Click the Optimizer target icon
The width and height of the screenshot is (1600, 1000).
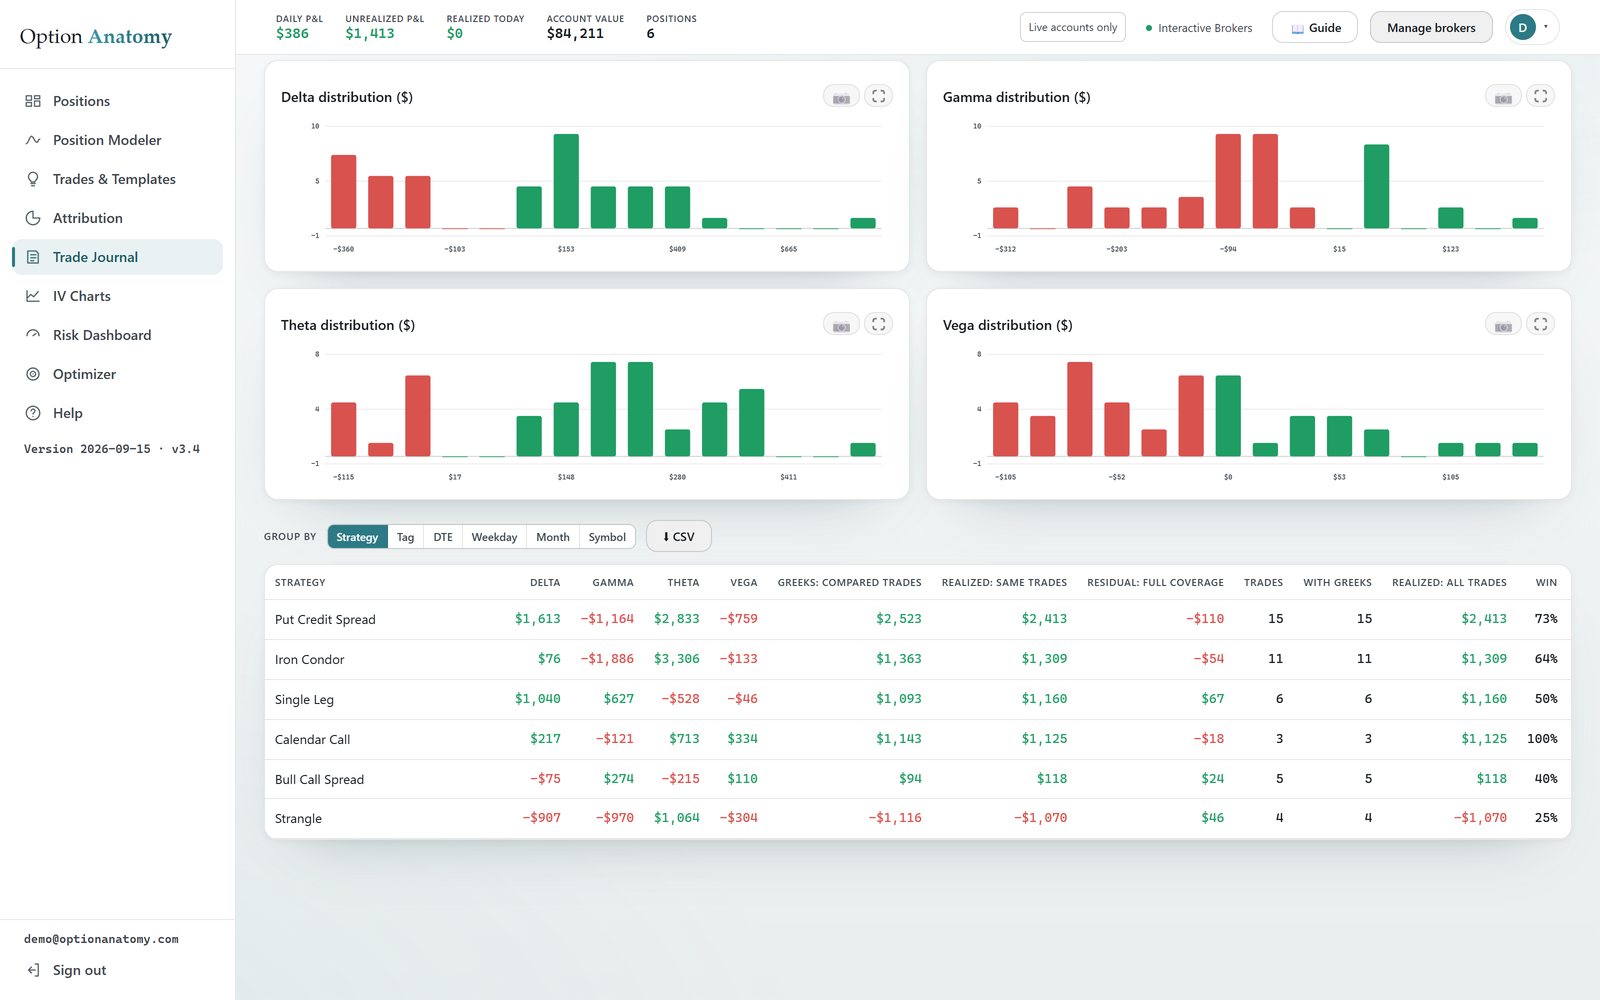tap(33, 374)
